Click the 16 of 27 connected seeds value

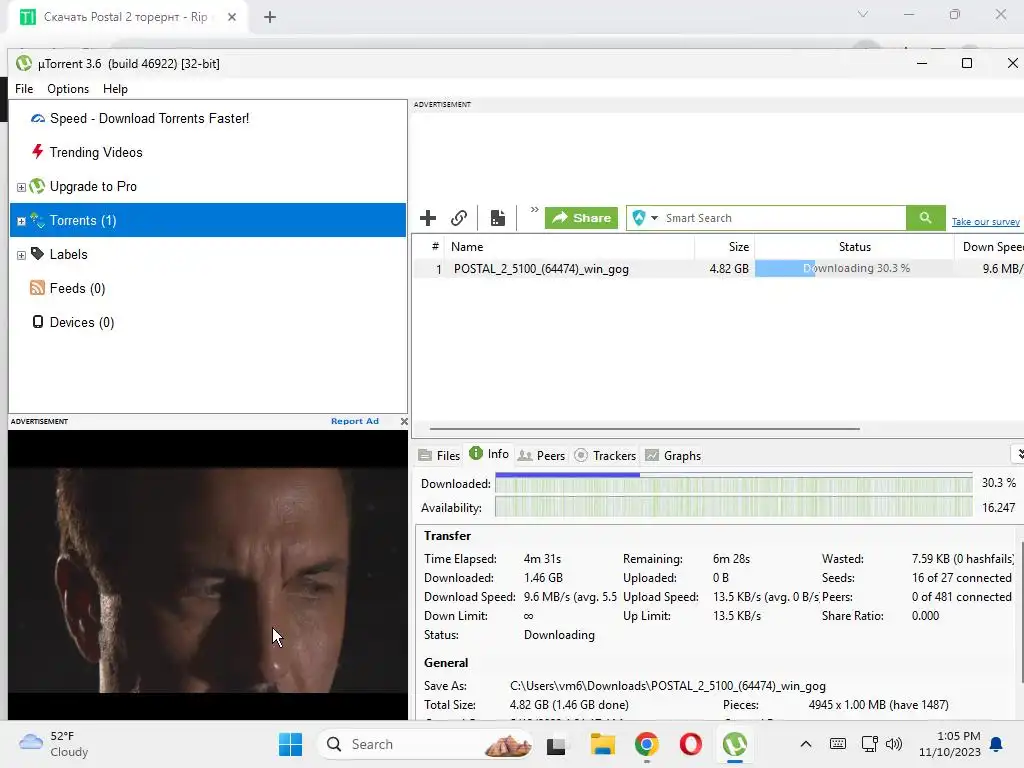tap(961, 578)
